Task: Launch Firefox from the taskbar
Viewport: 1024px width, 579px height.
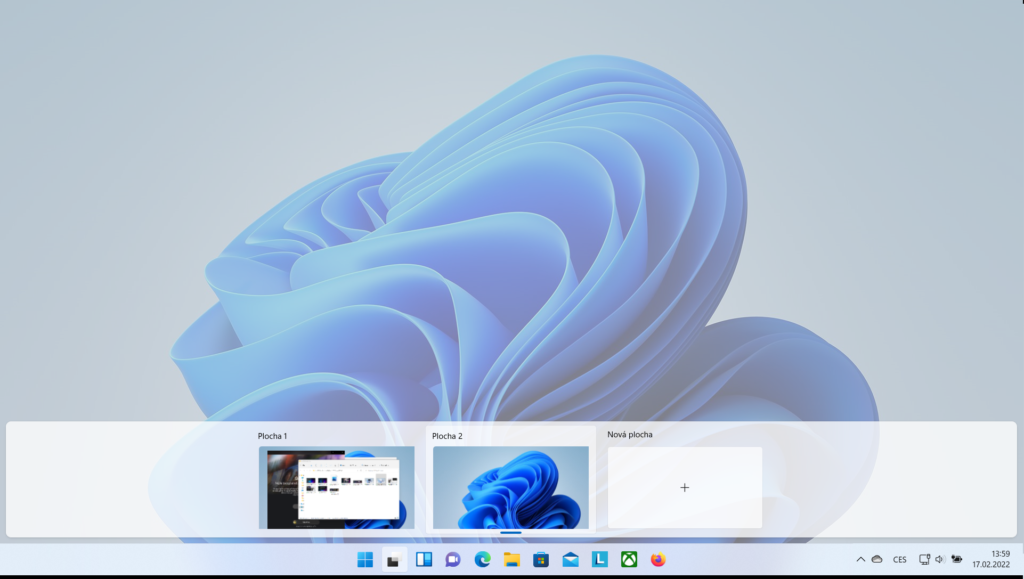Action: 658,559
